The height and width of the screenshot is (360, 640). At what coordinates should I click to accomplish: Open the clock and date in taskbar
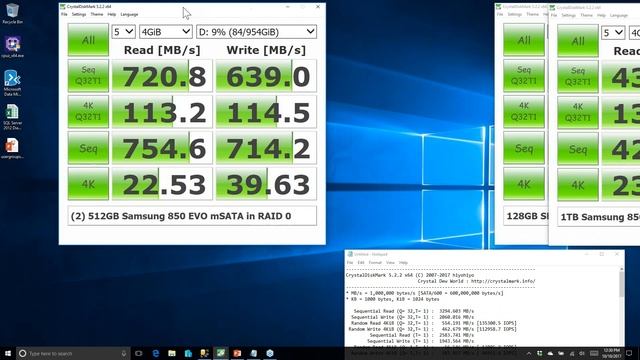point(612,353)
